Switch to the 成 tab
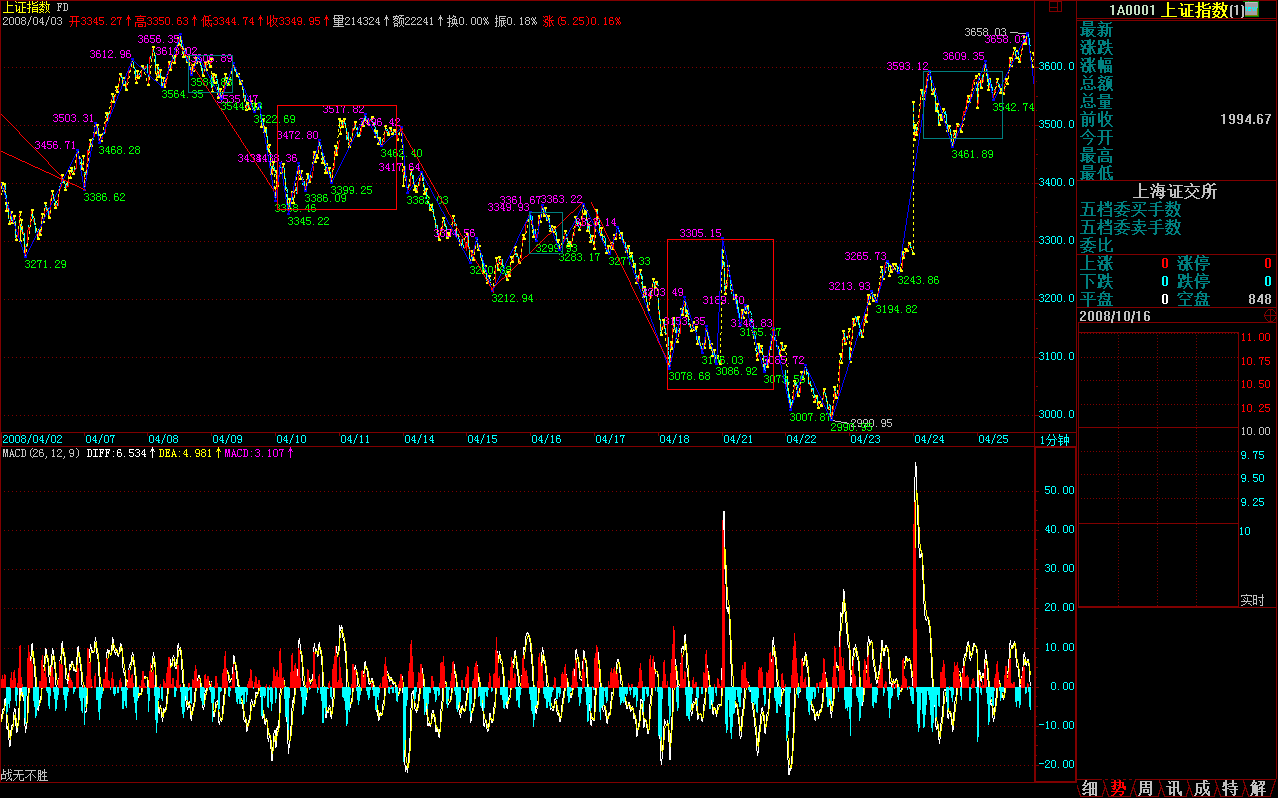The image size is (1278, 798). pos(1202,788)
